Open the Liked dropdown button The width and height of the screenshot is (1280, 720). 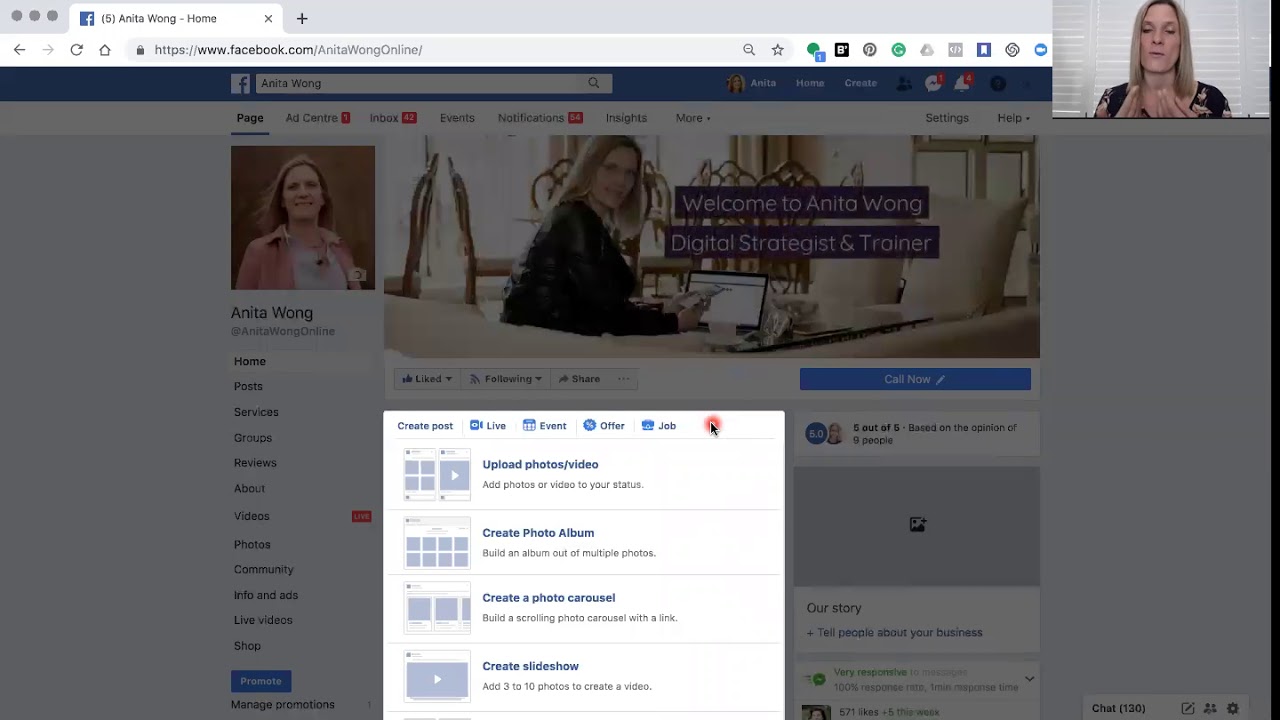pyautogui.click(x=427, y=379)
